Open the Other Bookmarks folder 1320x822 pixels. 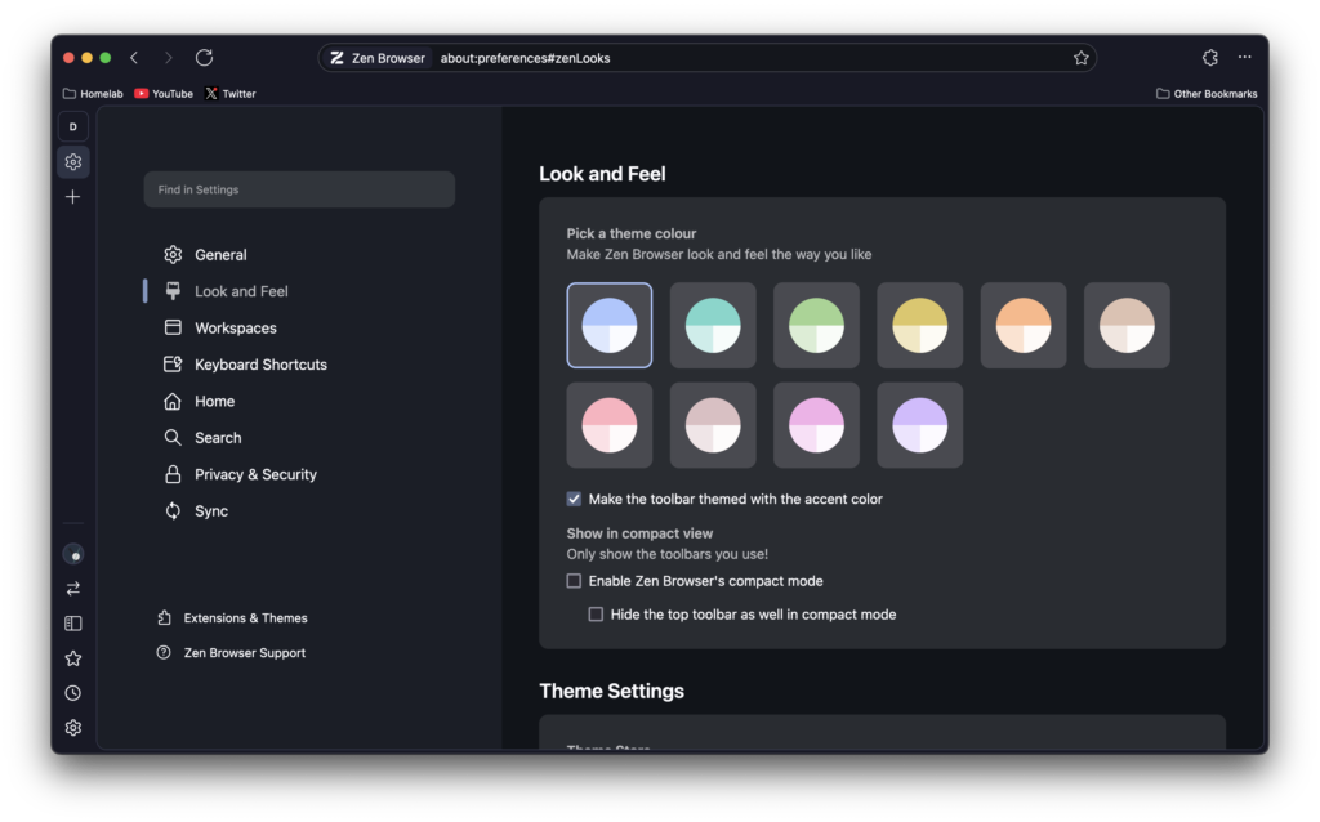click(1207, 94)
